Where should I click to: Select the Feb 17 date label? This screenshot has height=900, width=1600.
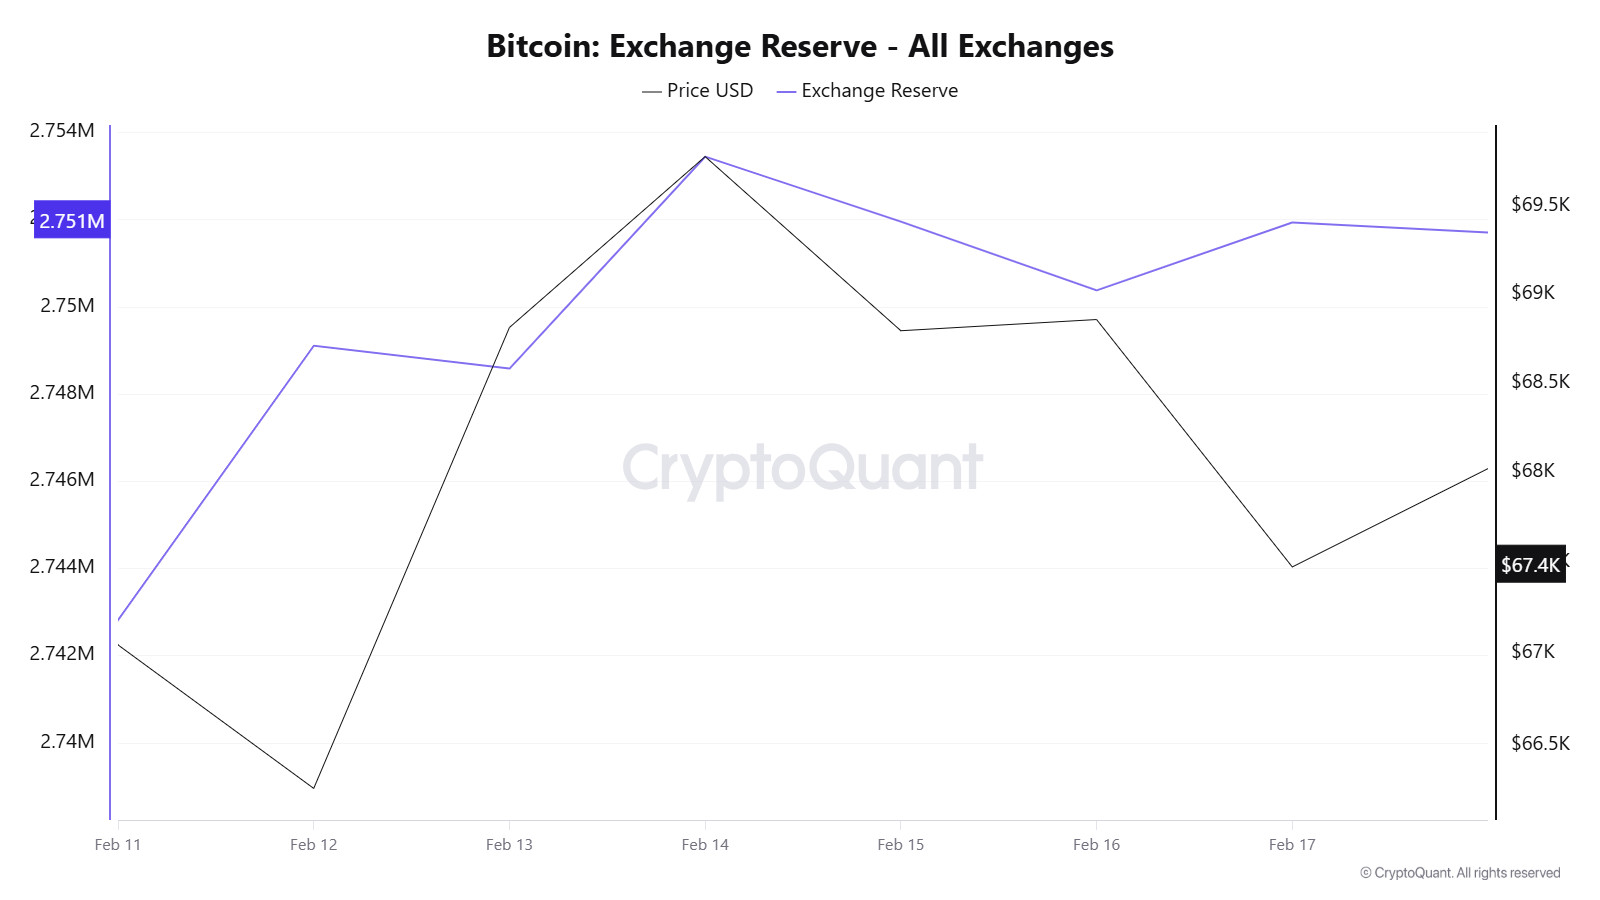click(1292, 845)
